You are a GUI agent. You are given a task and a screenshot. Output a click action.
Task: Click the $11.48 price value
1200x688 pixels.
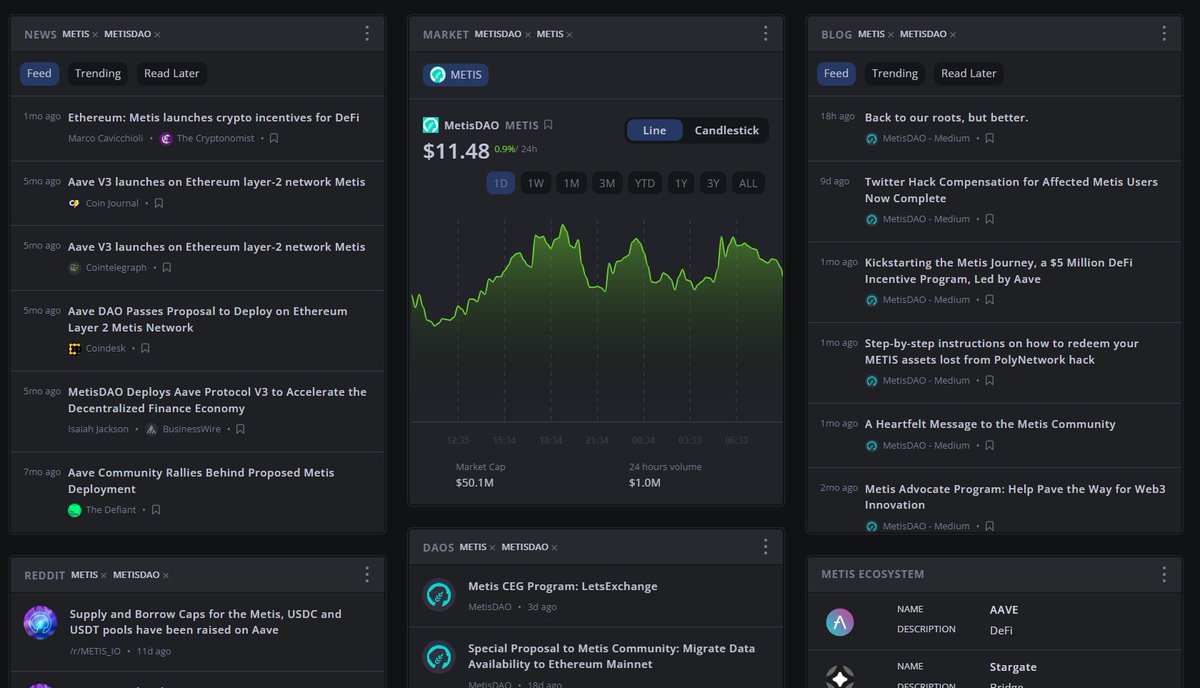click(x=456, y=151)
